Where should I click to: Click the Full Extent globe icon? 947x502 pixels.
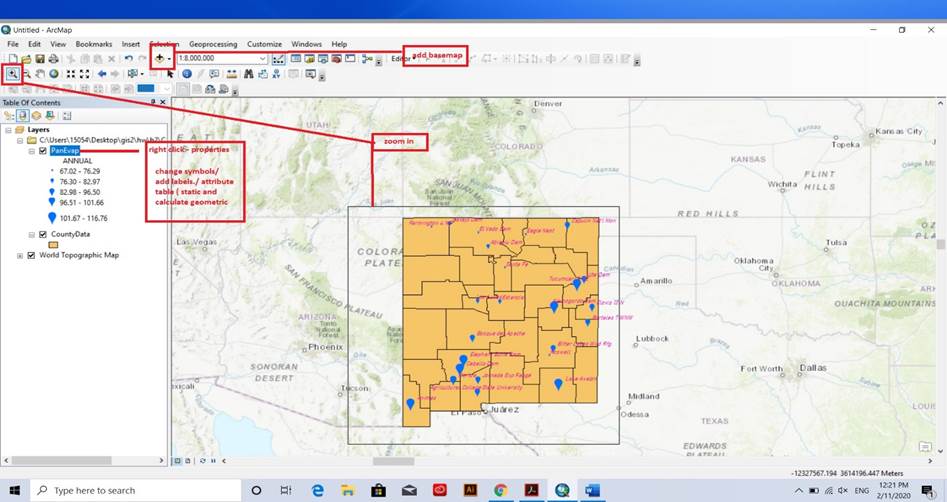click(54, 74)
